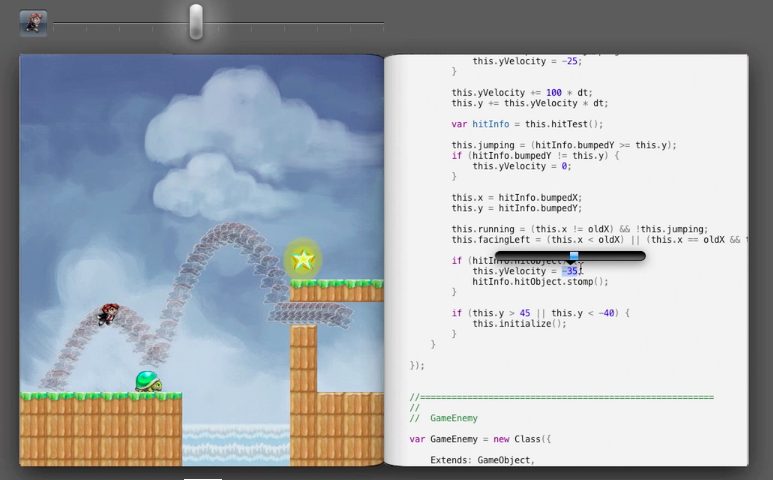The image size is (773, 480).
Task: Click 'this.y += this.yVelocity * dt;' line
Action: coord(530,103)
